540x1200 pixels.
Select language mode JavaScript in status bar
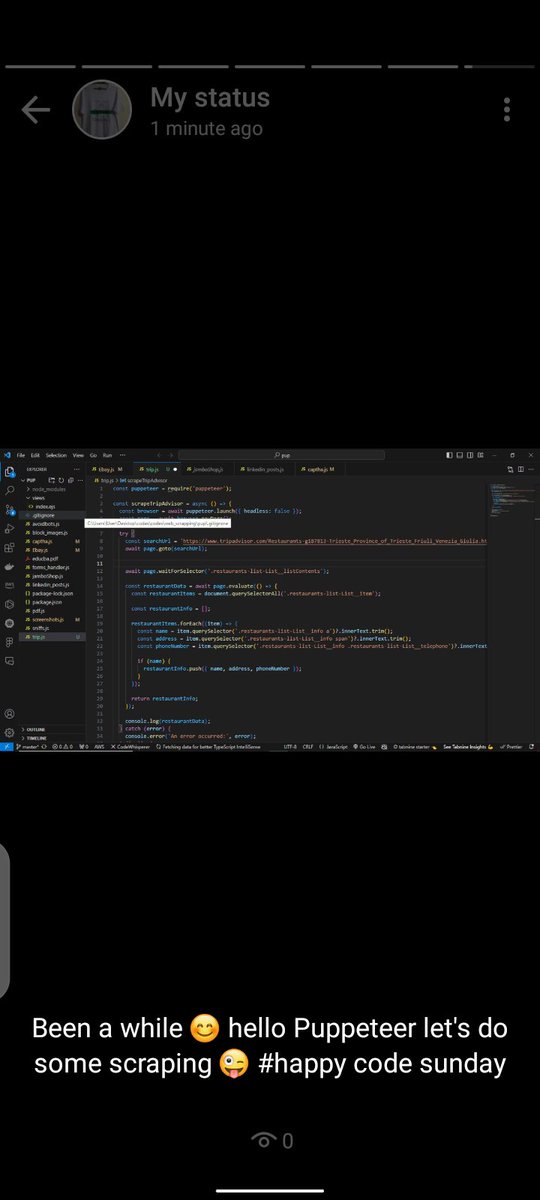pyautogui.click(x=332, y=746)
